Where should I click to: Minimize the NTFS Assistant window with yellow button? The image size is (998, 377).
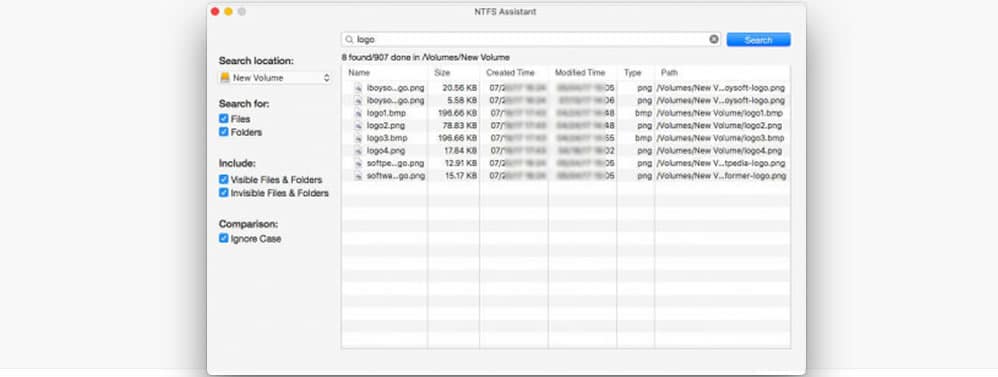[x=228, y=11]
